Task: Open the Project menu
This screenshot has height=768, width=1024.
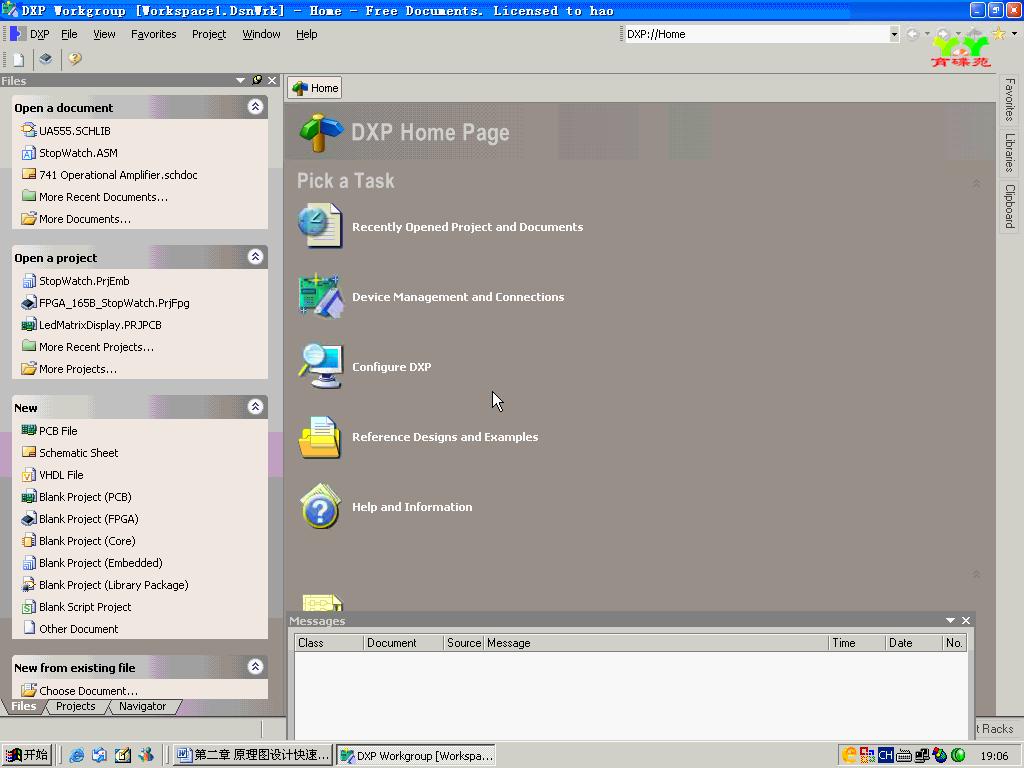Action: [209, 34]
